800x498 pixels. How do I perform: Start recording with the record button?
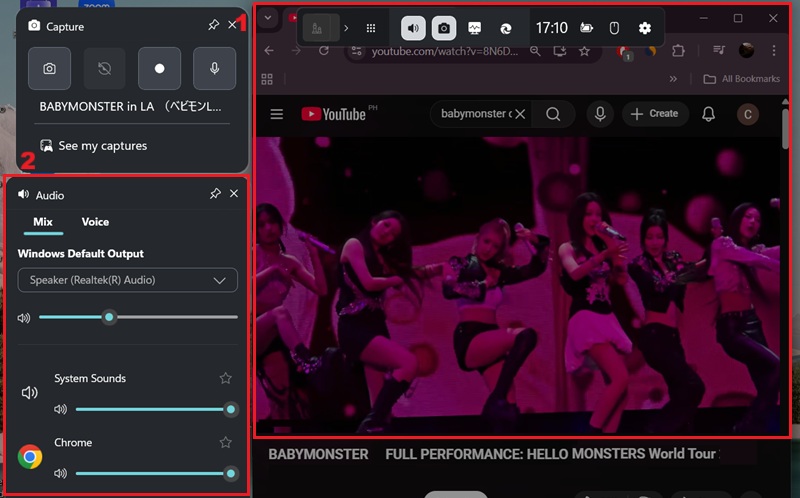pos(160,68)
